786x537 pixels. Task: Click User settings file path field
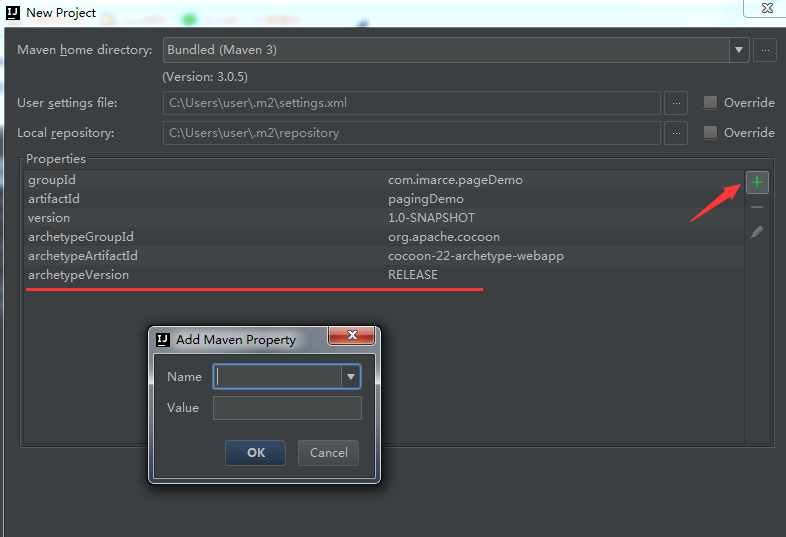[412, 103]
